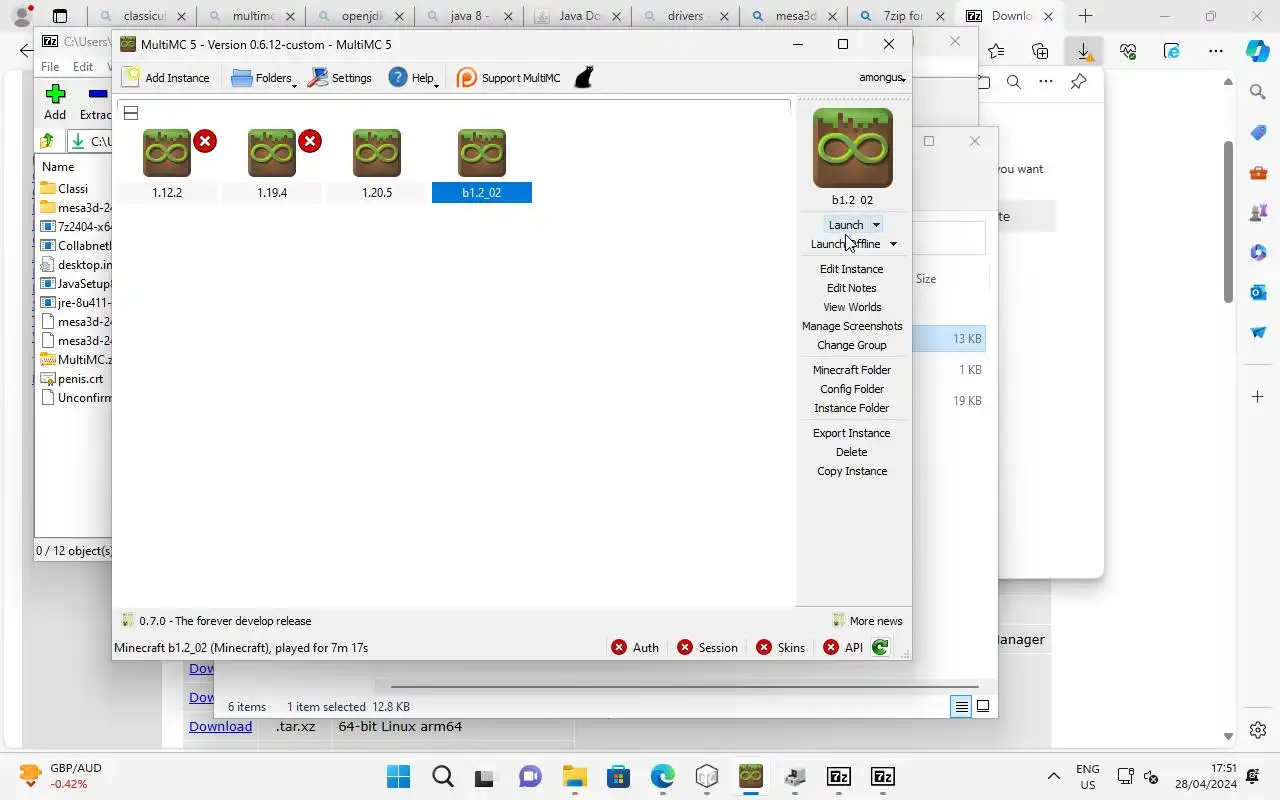The width and height of the screenshot is (1280, 800).
Task: Click the Edge downloads icon
Action: pos(1084,51)
